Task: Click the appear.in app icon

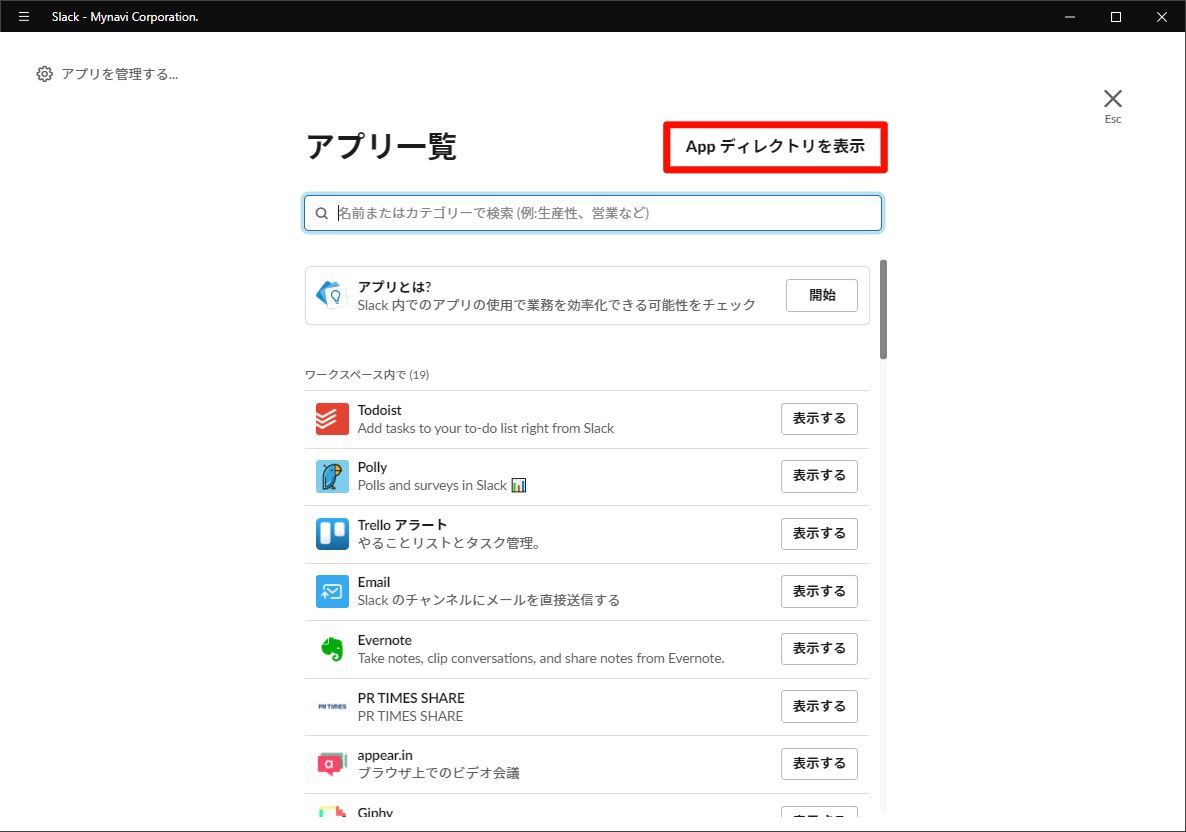Action: point(332,764)
